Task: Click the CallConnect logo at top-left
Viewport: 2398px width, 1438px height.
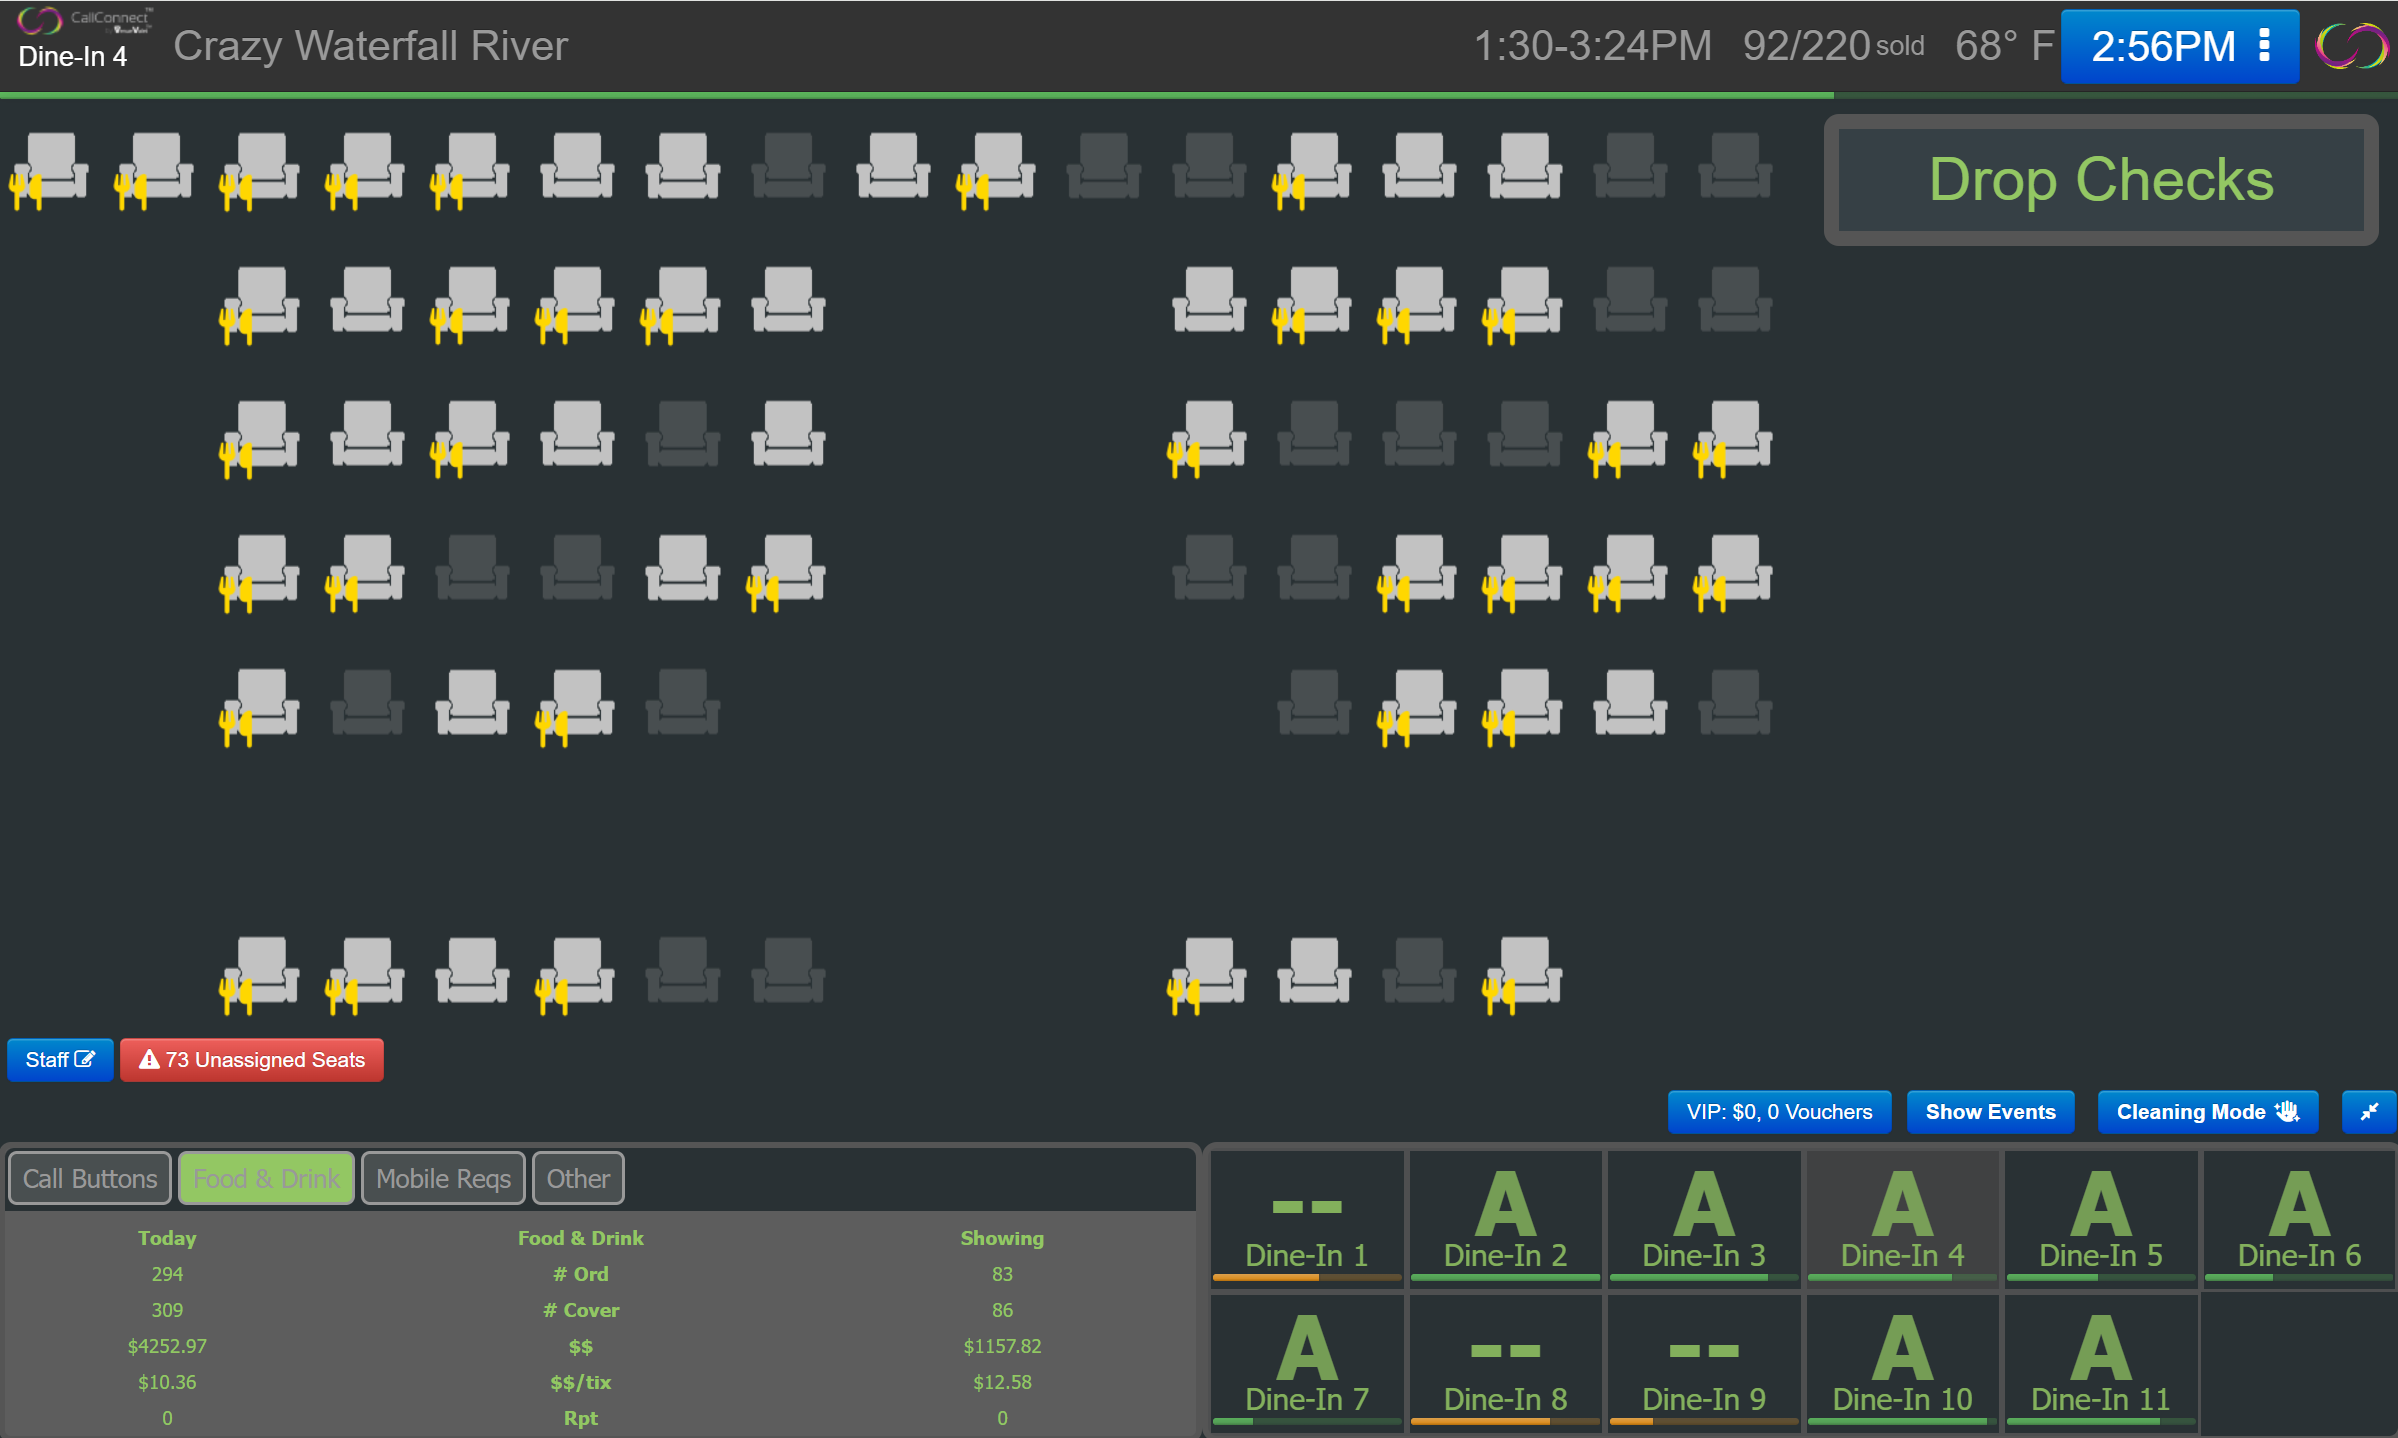Action: pos(85,20)
